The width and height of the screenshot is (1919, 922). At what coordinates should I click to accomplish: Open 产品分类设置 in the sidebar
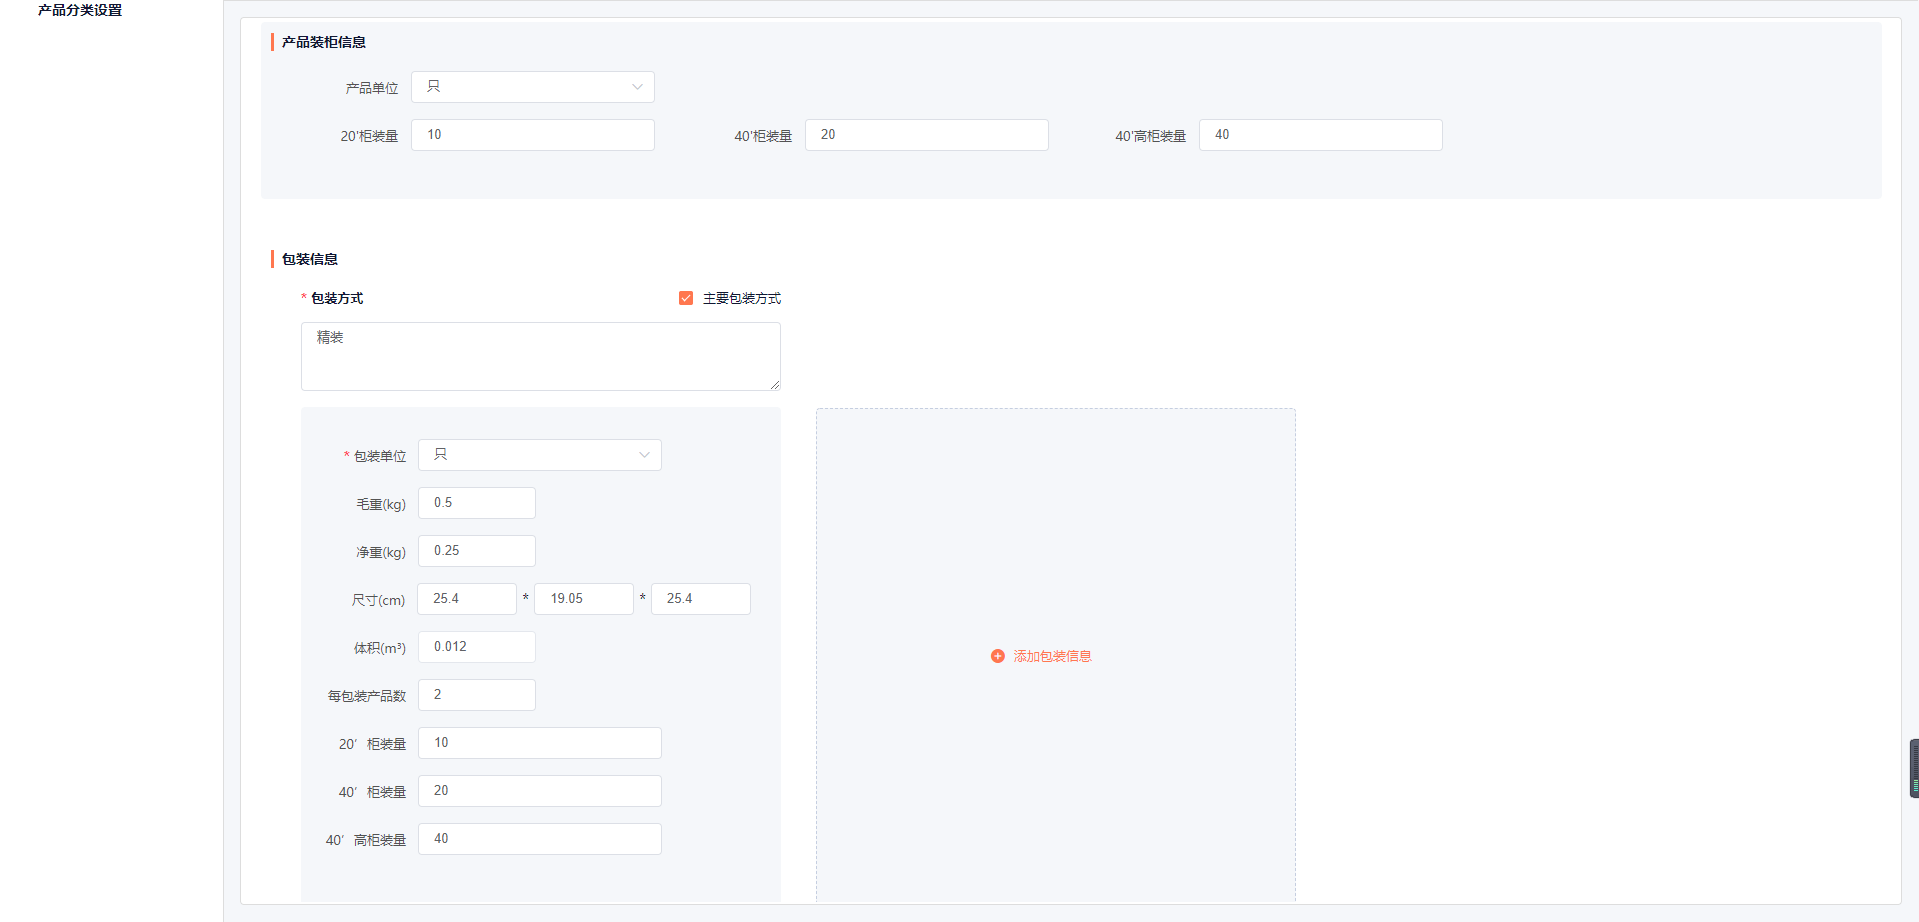pos(80,10)
